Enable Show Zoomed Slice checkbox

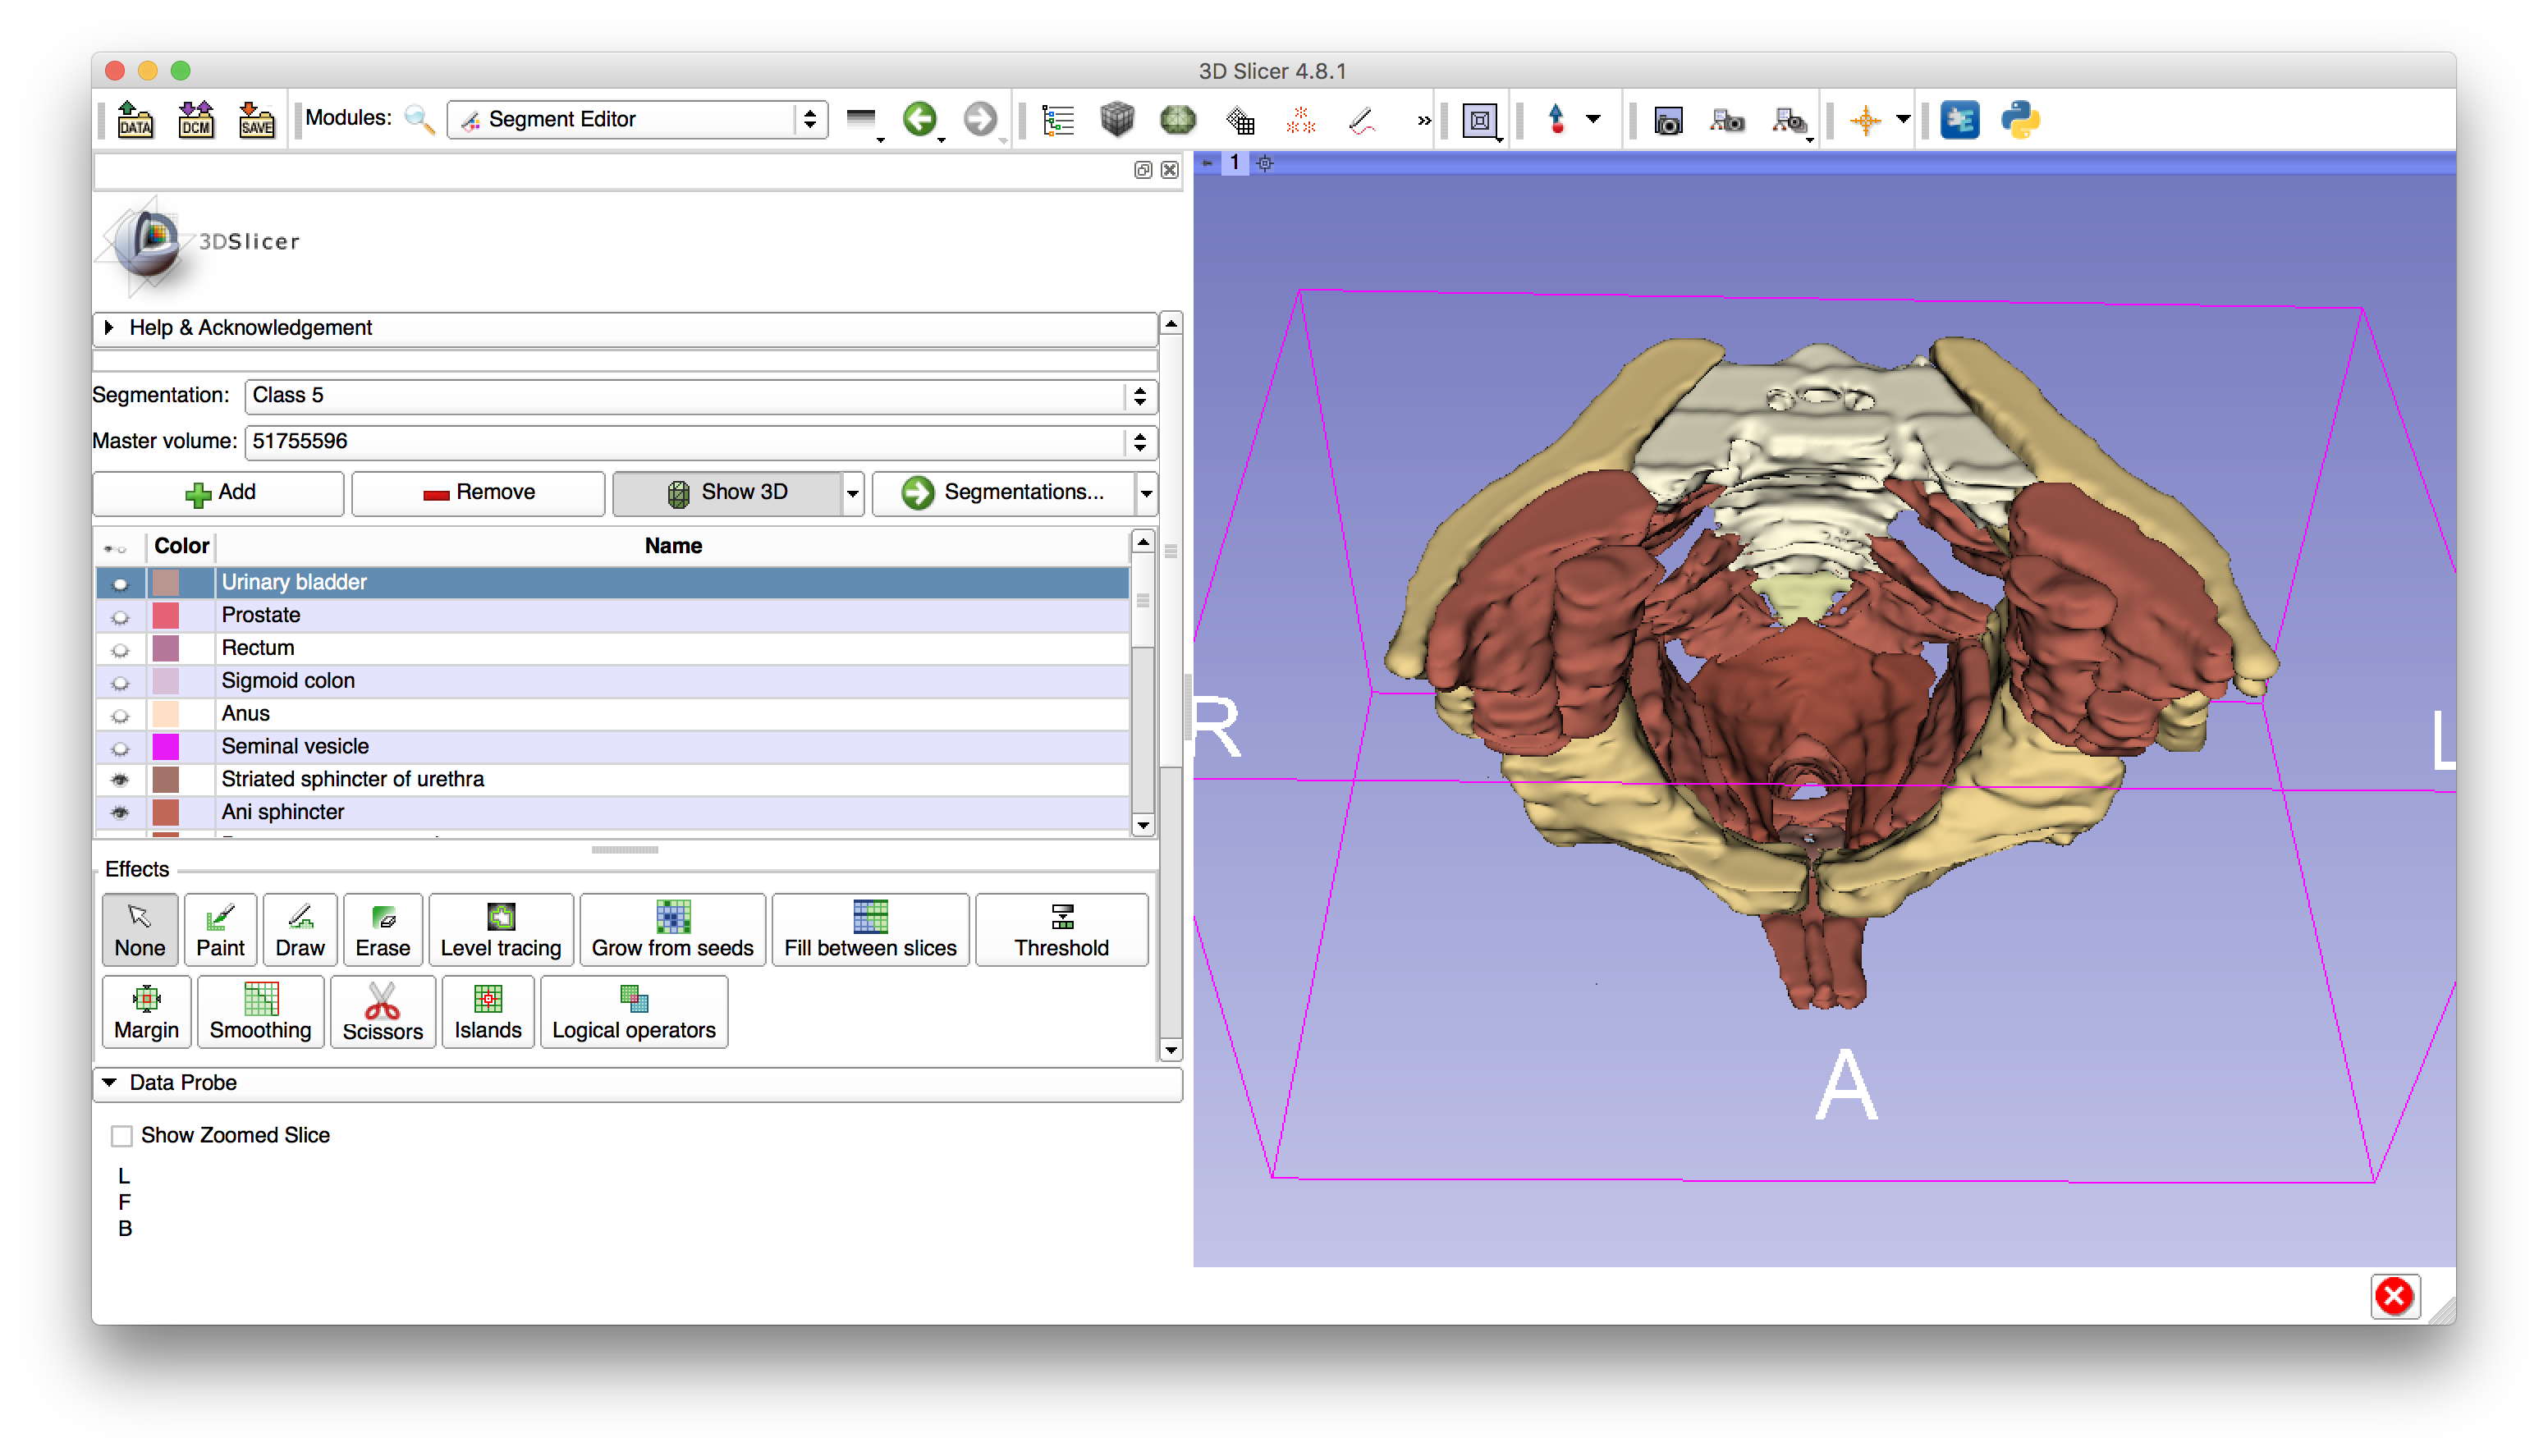pos(122,1136)
